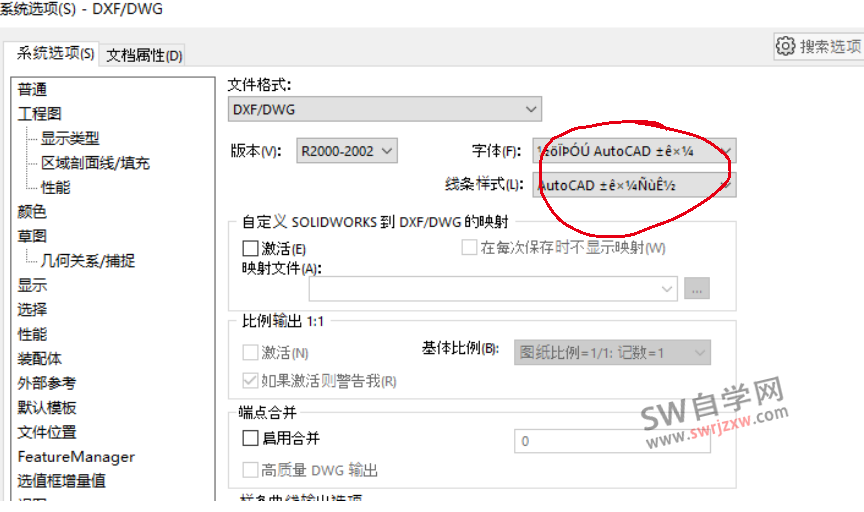This screenshot has width=864, height=512.
Task: Expand the 版本 R2000-2002 dropdown
Action: (x=347, y=151)
